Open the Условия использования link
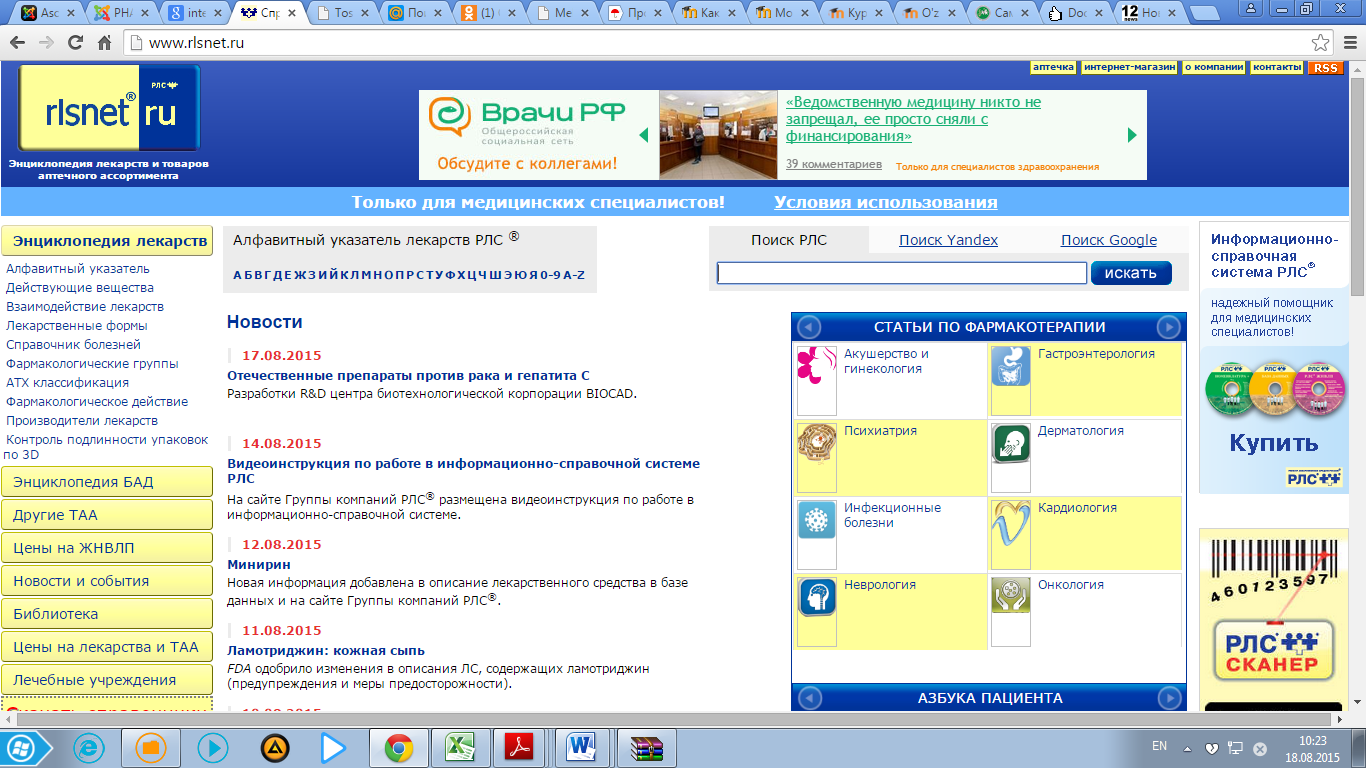 pos(885,202)
